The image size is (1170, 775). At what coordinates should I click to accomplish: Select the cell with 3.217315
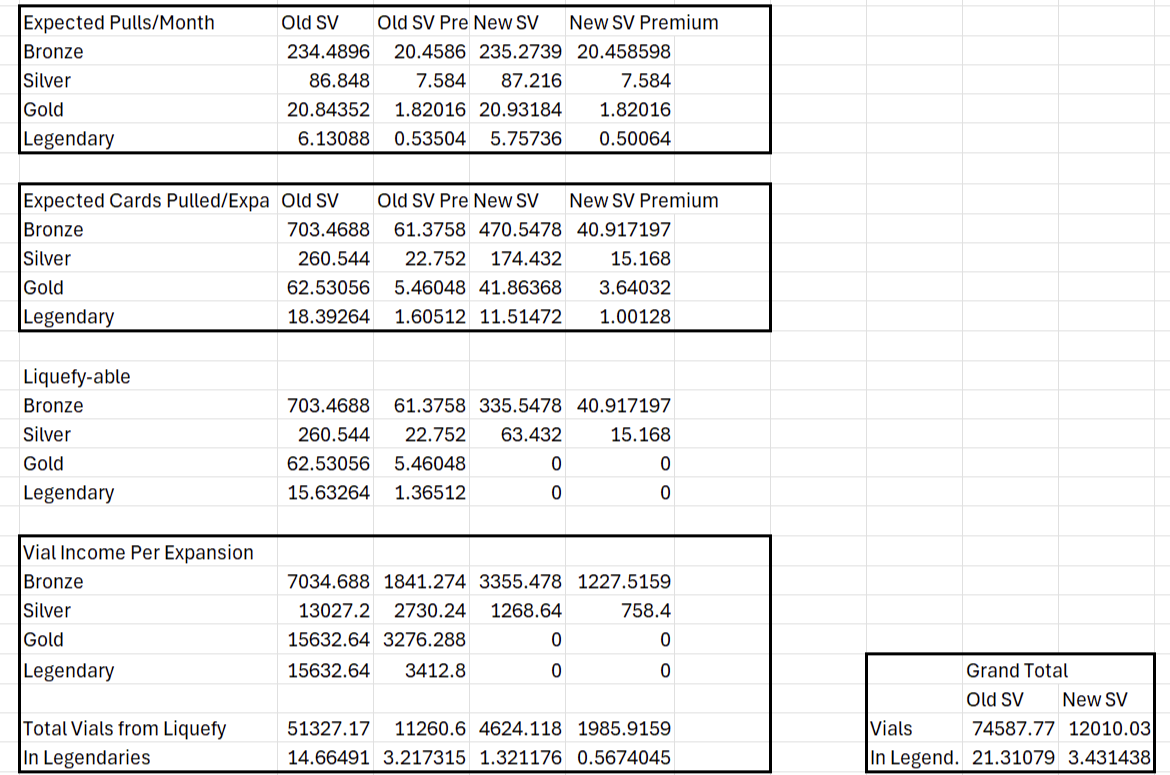coord(422,758)
